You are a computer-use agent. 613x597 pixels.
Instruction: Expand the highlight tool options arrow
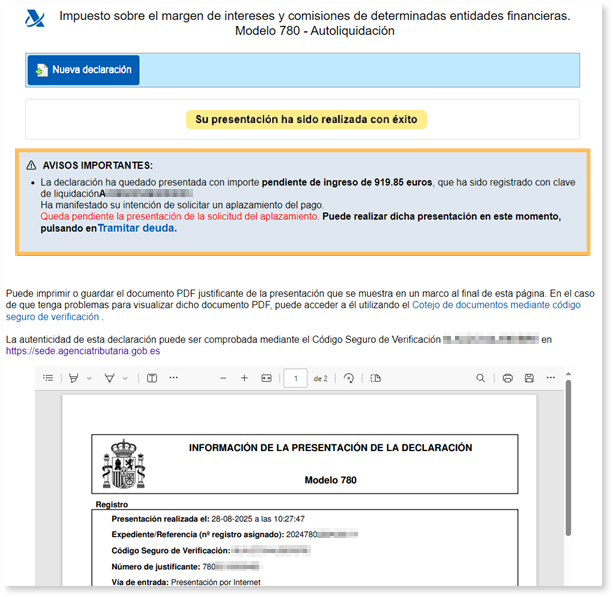pyautogui.click(x=89, y=378)
